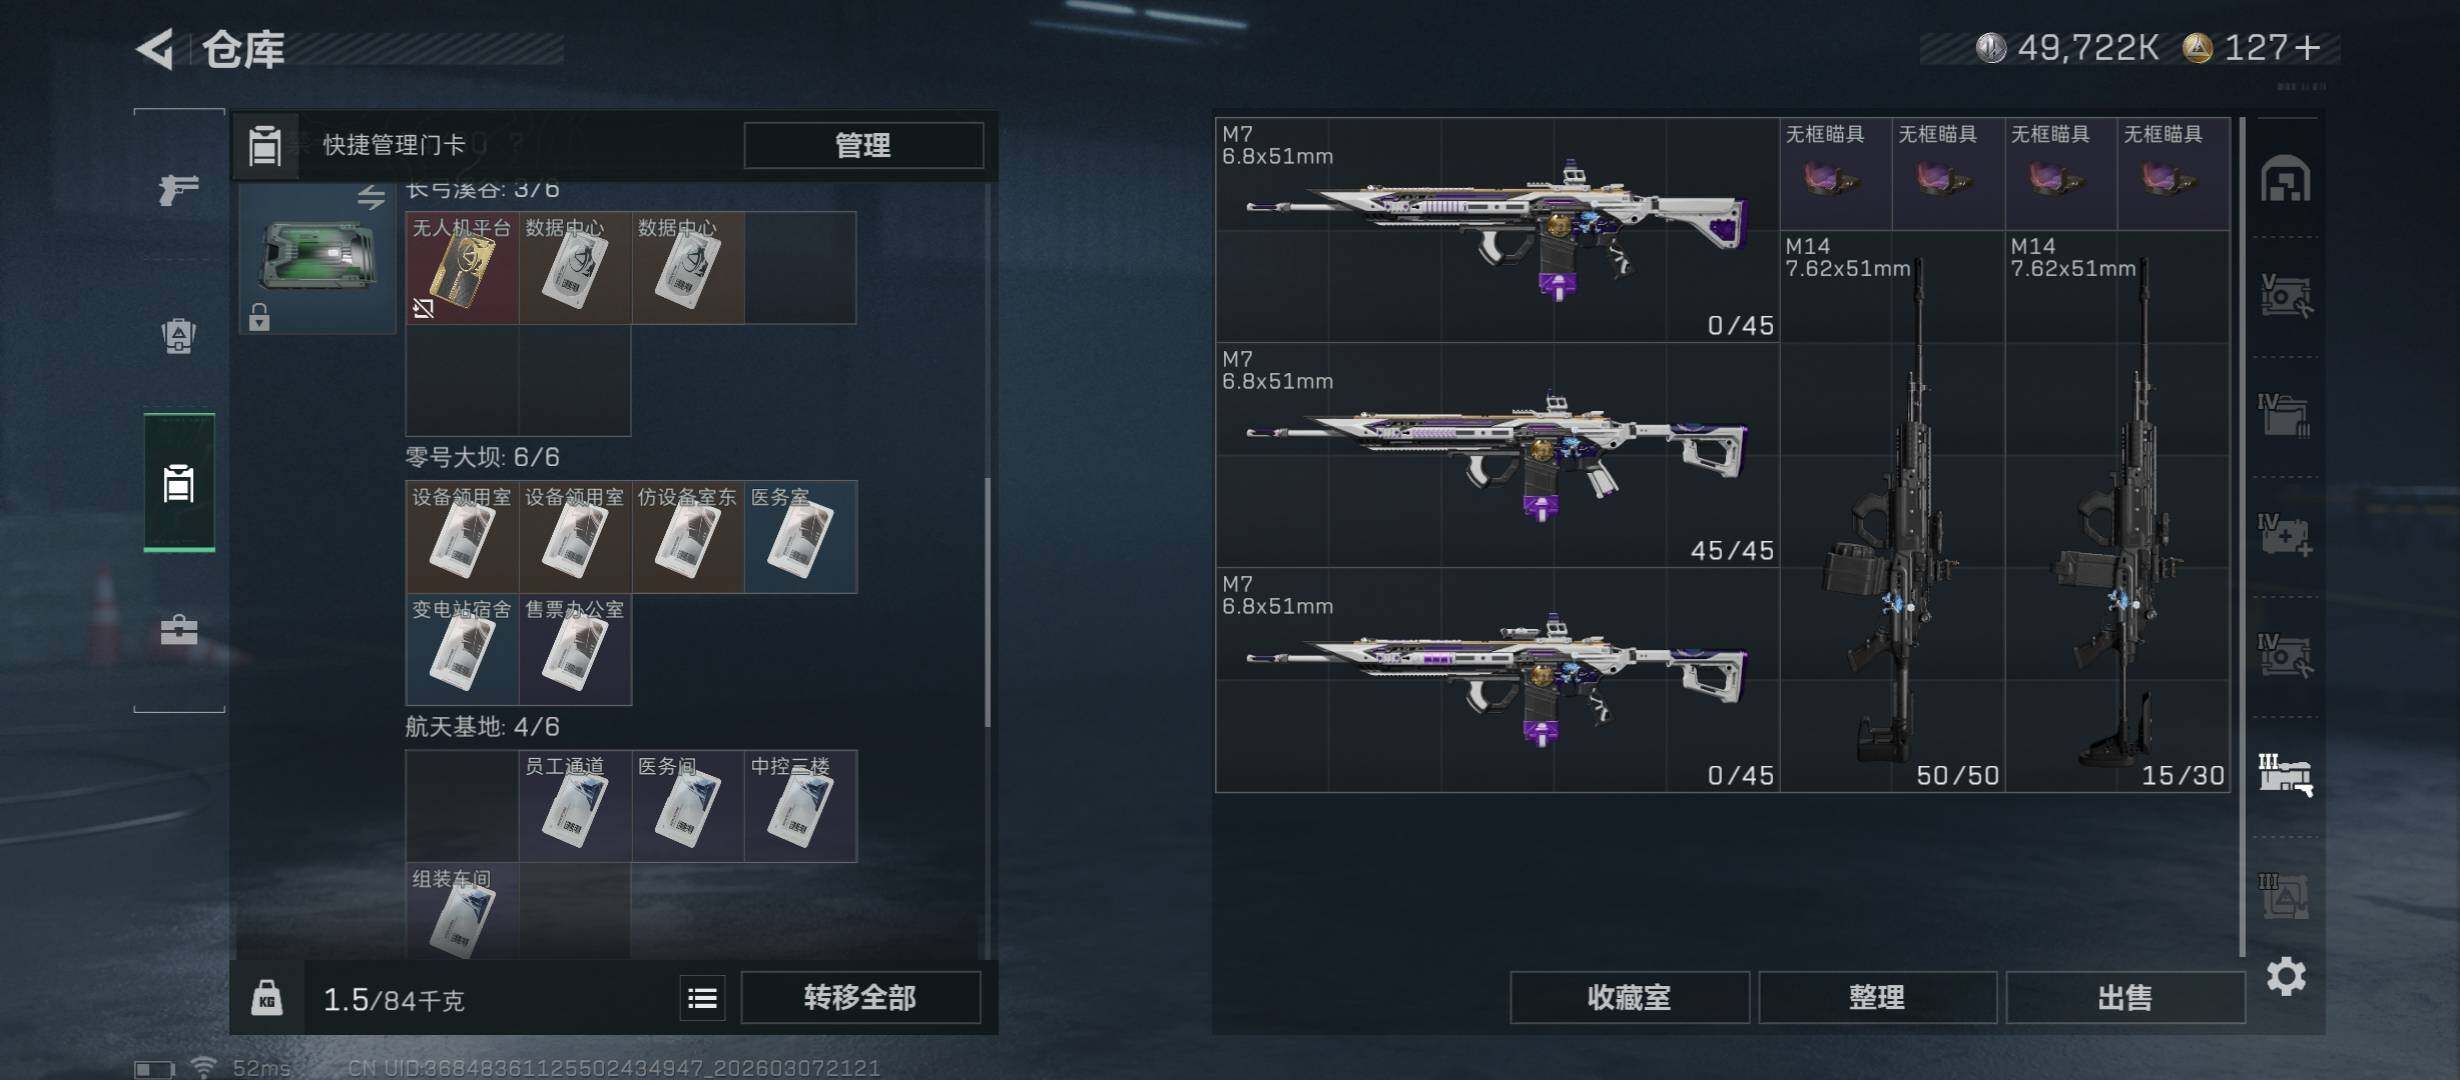Open the highlighted level III weapon container
The image size is (2460, 1080).
point(2286,775)
